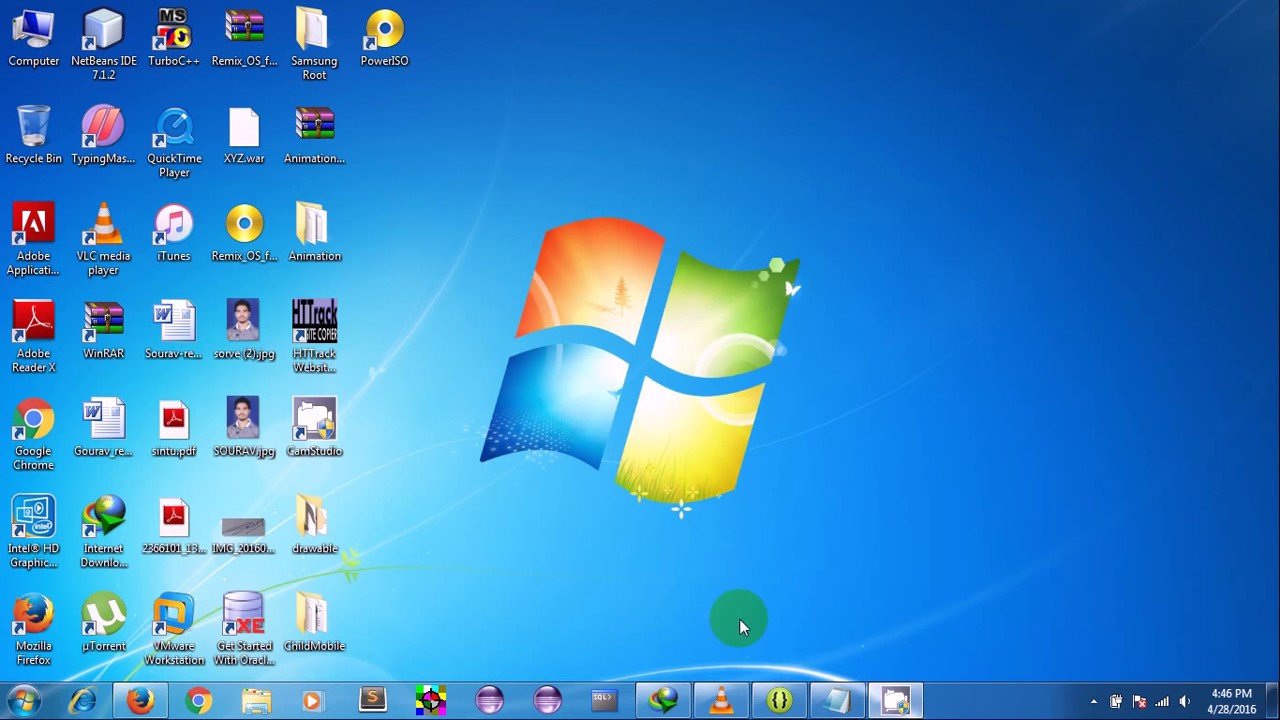
Task: Open Internet Explorer from the taskbar
Action: click(82, 701)
